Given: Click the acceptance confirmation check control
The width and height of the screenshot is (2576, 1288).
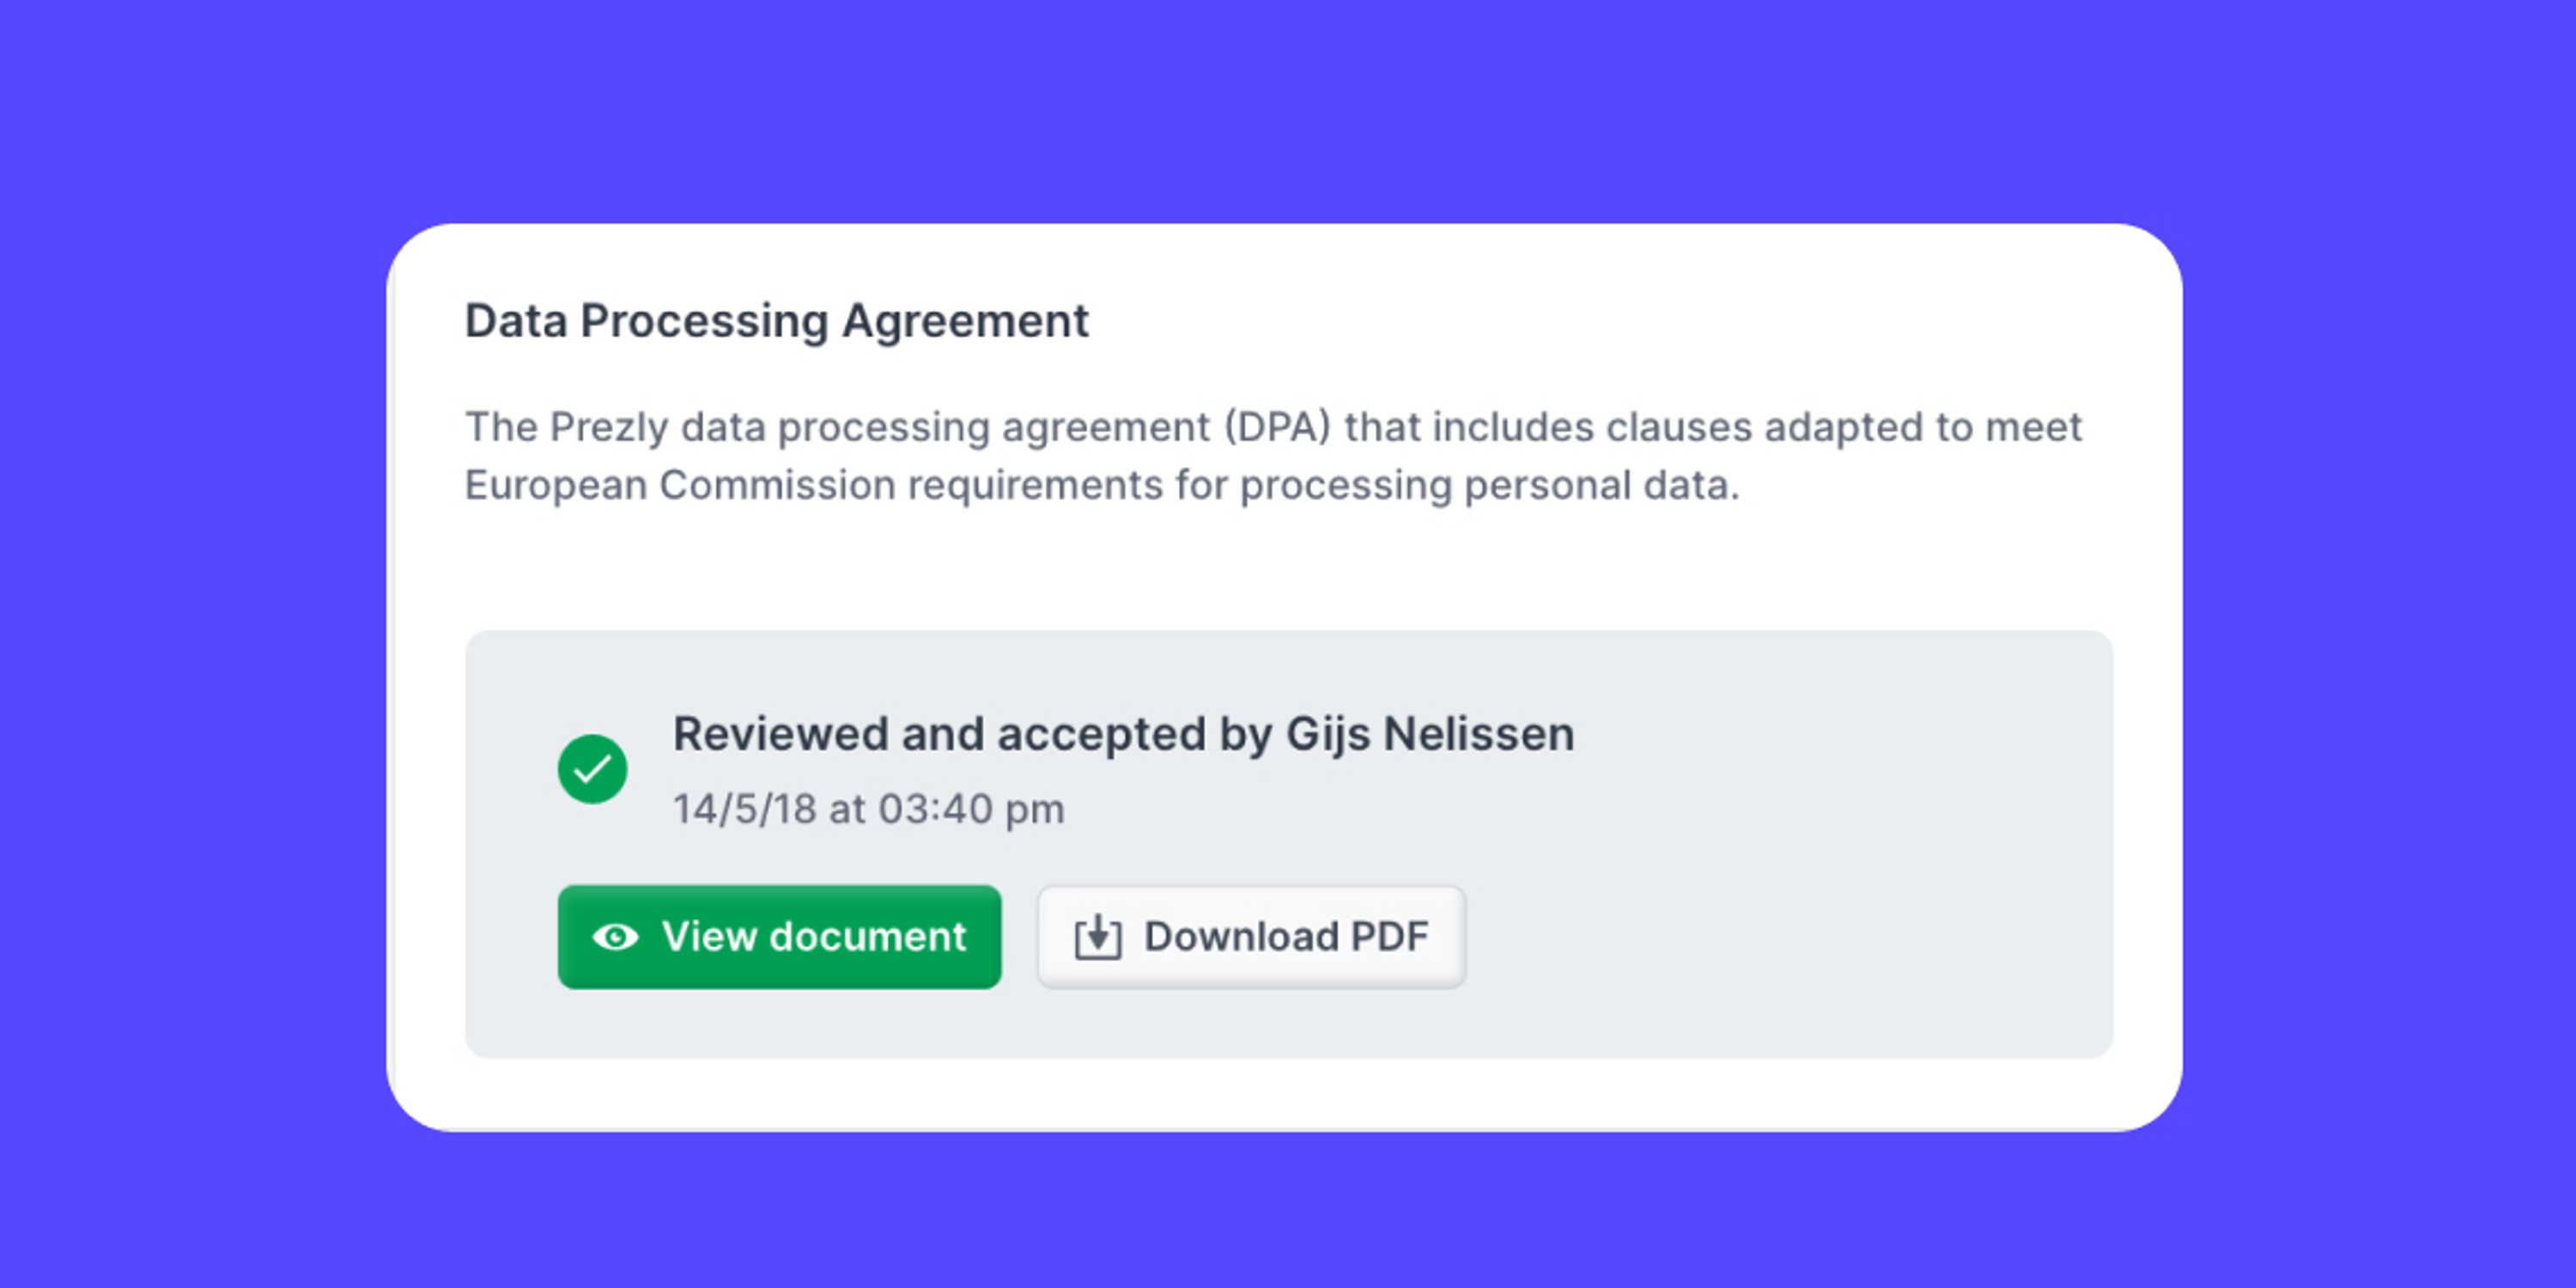Looking at the screenshot, I should [x=593, y=768].
